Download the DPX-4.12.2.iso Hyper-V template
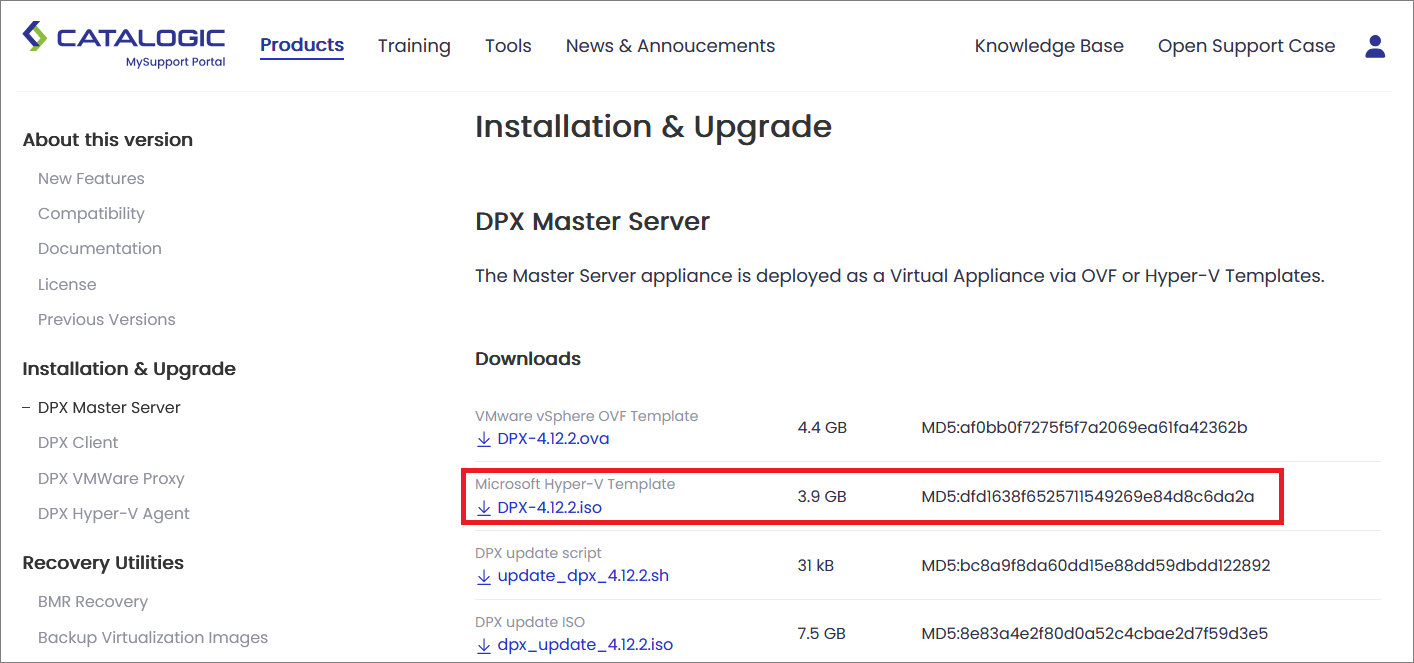 [549, 508]
